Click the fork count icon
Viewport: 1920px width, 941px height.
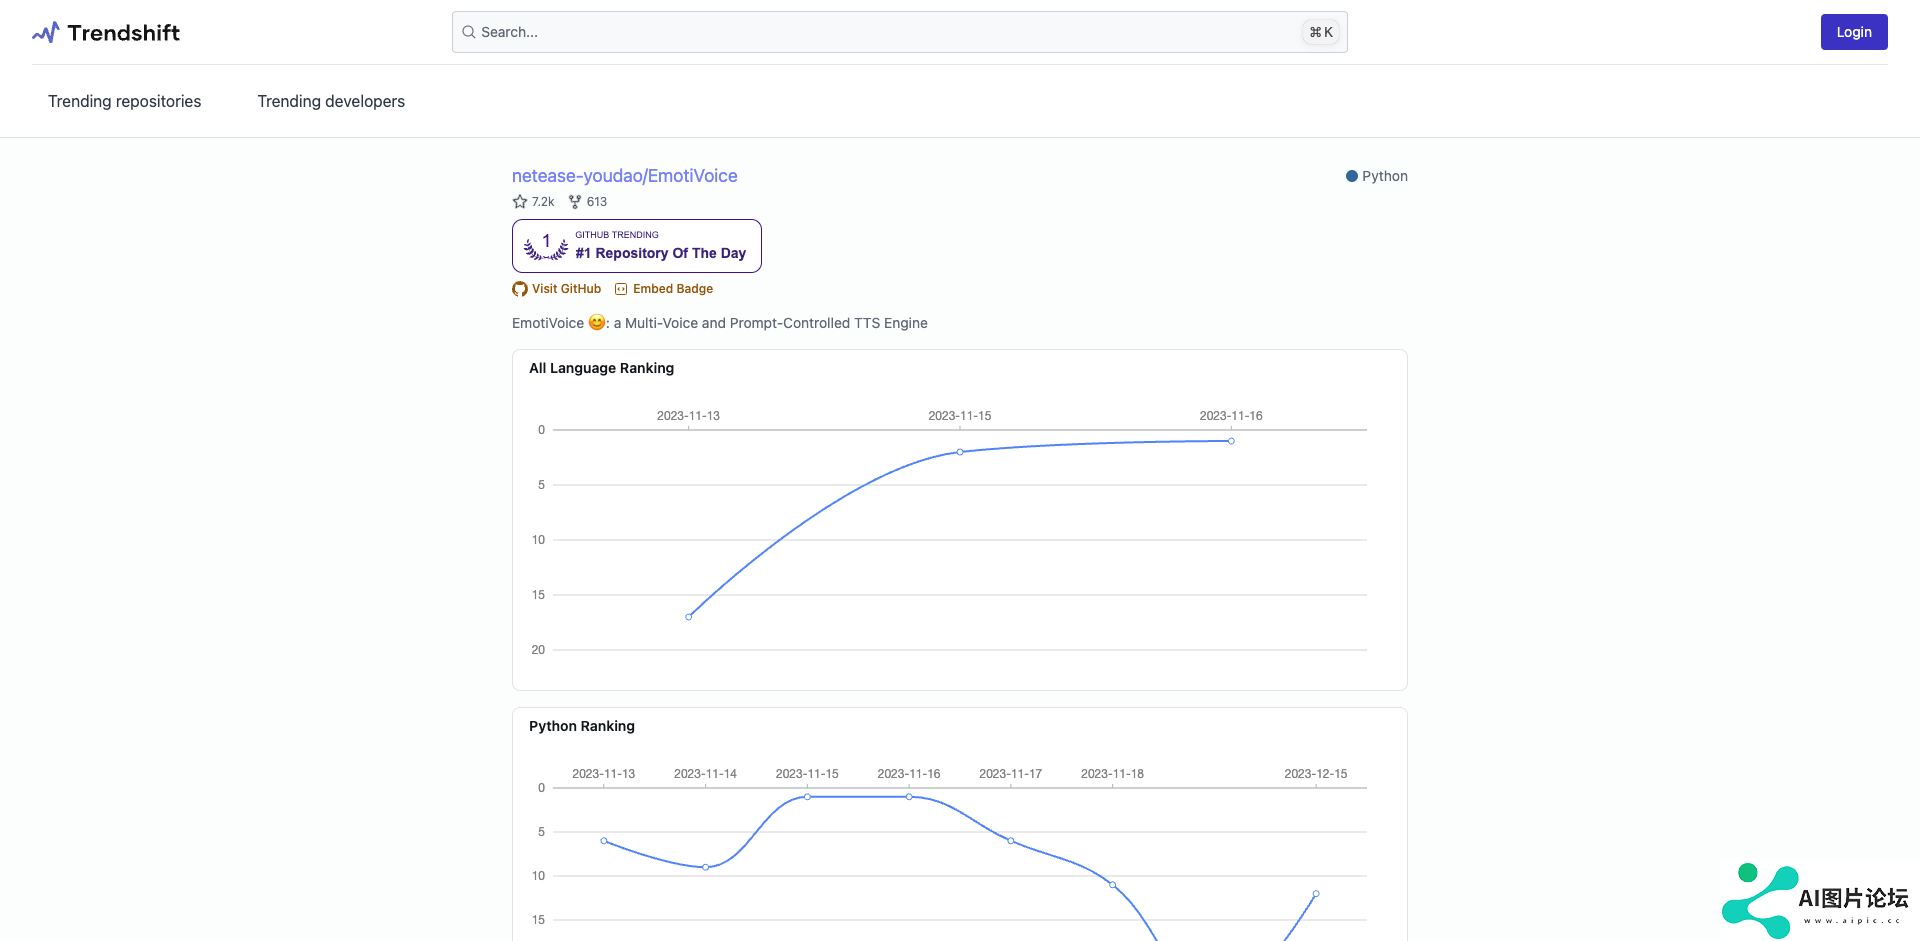[x=575, y=202]
